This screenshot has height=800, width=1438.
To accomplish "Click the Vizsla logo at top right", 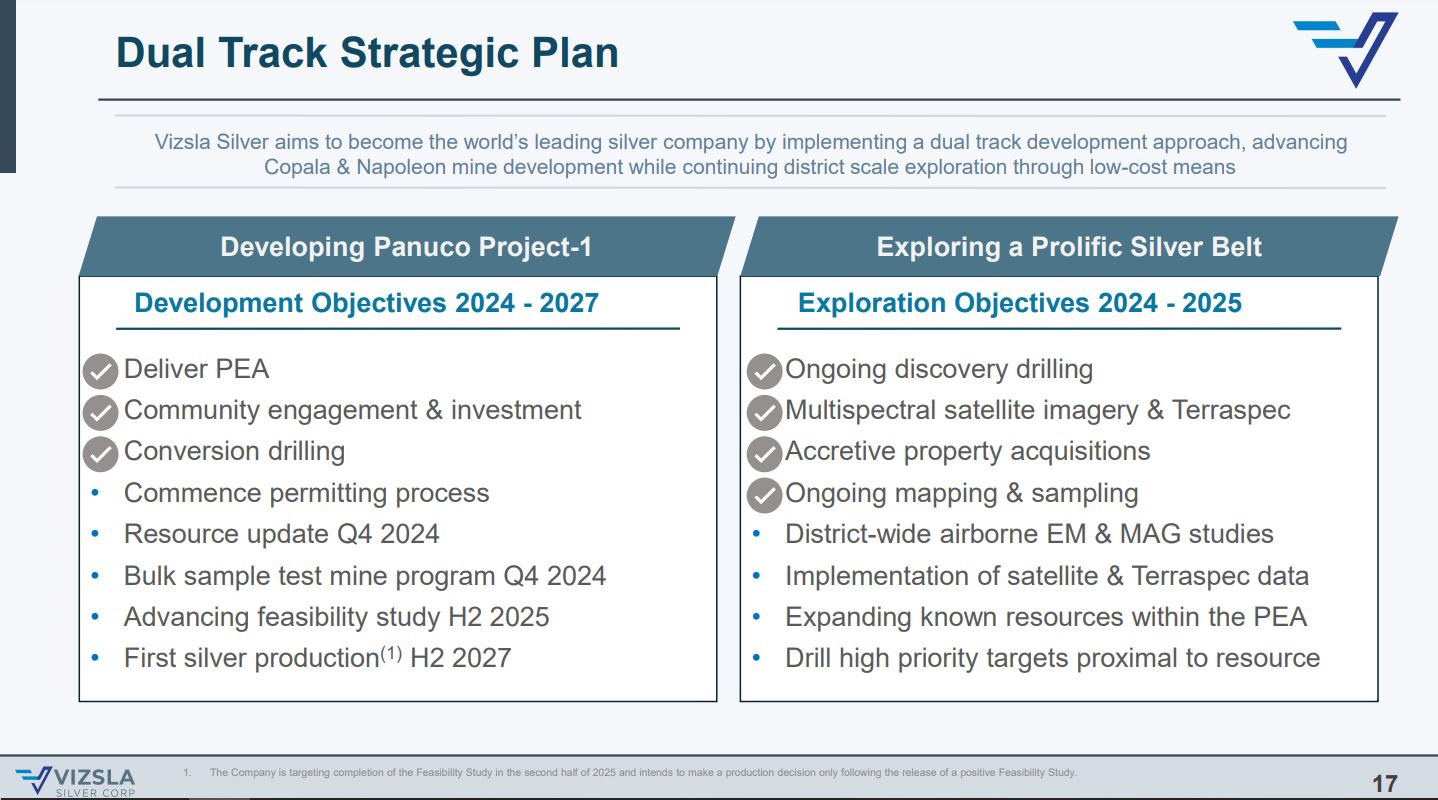I will 1345,49.
